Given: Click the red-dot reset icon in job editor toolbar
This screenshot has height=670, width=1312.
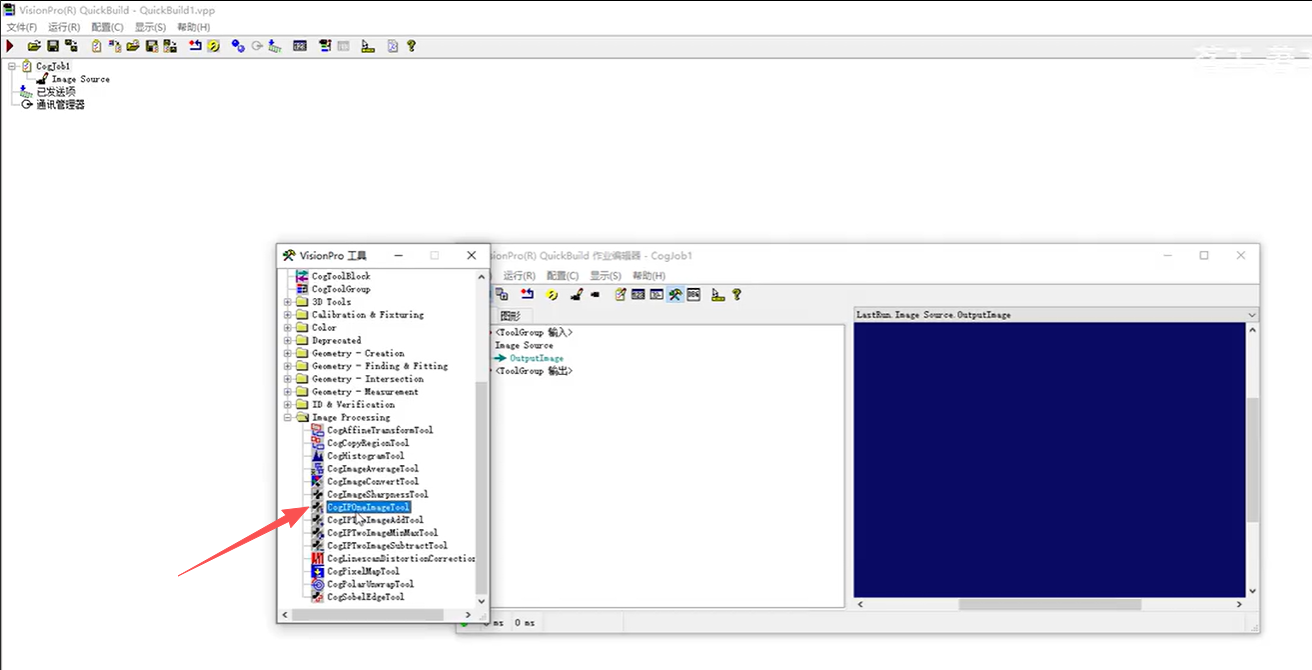Looking at the screenshot, I should click(x=527, y=294).
